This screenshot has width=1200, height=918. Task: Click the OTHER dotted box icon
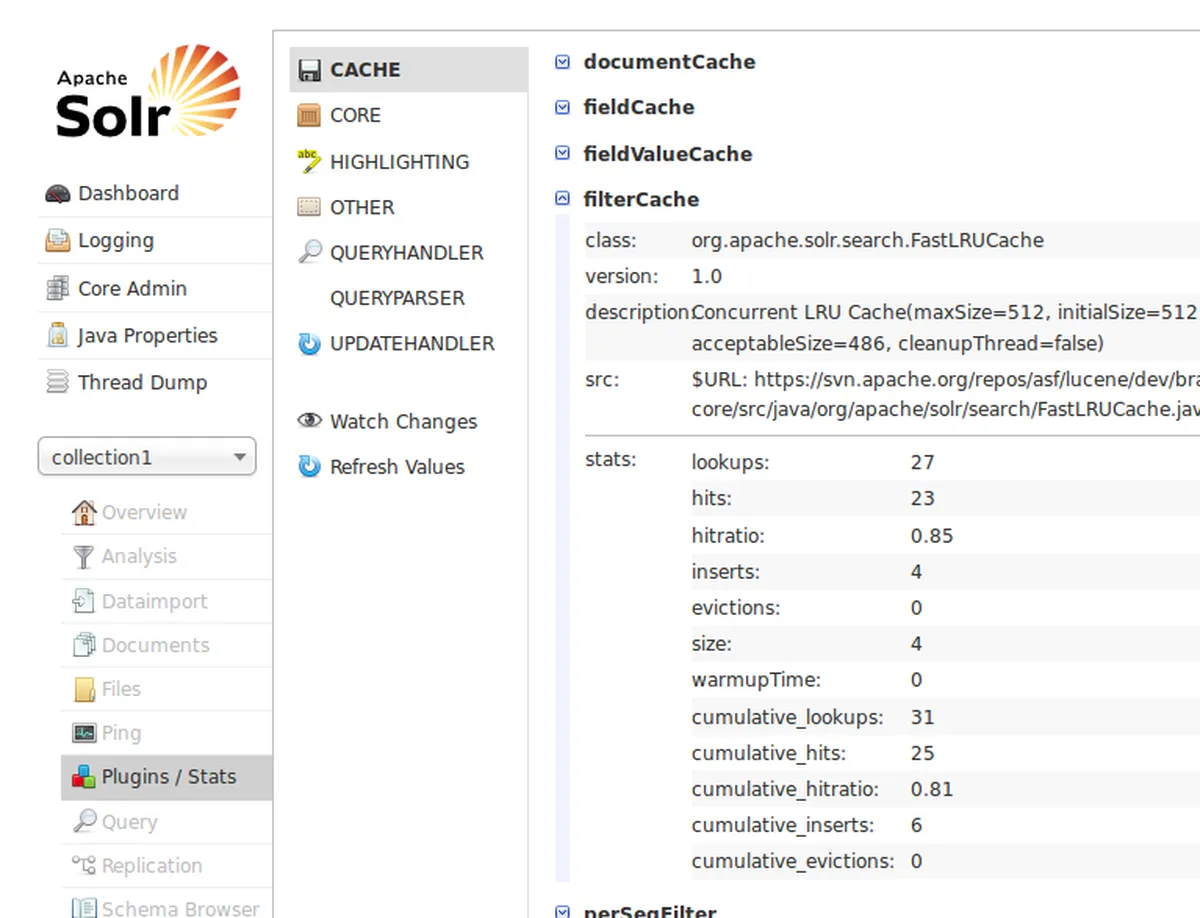pyautogui.click(x=310, y=207)
